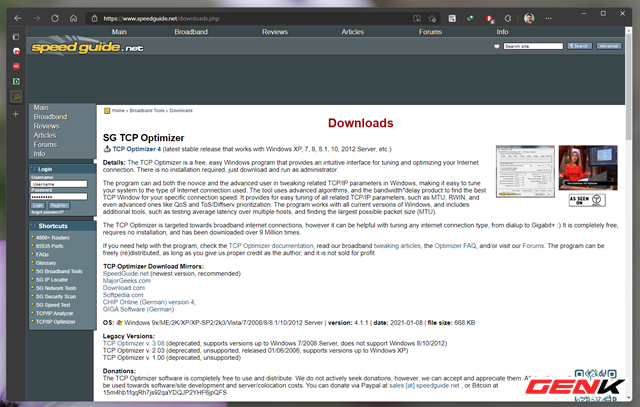Open browser settings and more menu
640x407 pixels.
(x=548, y=18)
